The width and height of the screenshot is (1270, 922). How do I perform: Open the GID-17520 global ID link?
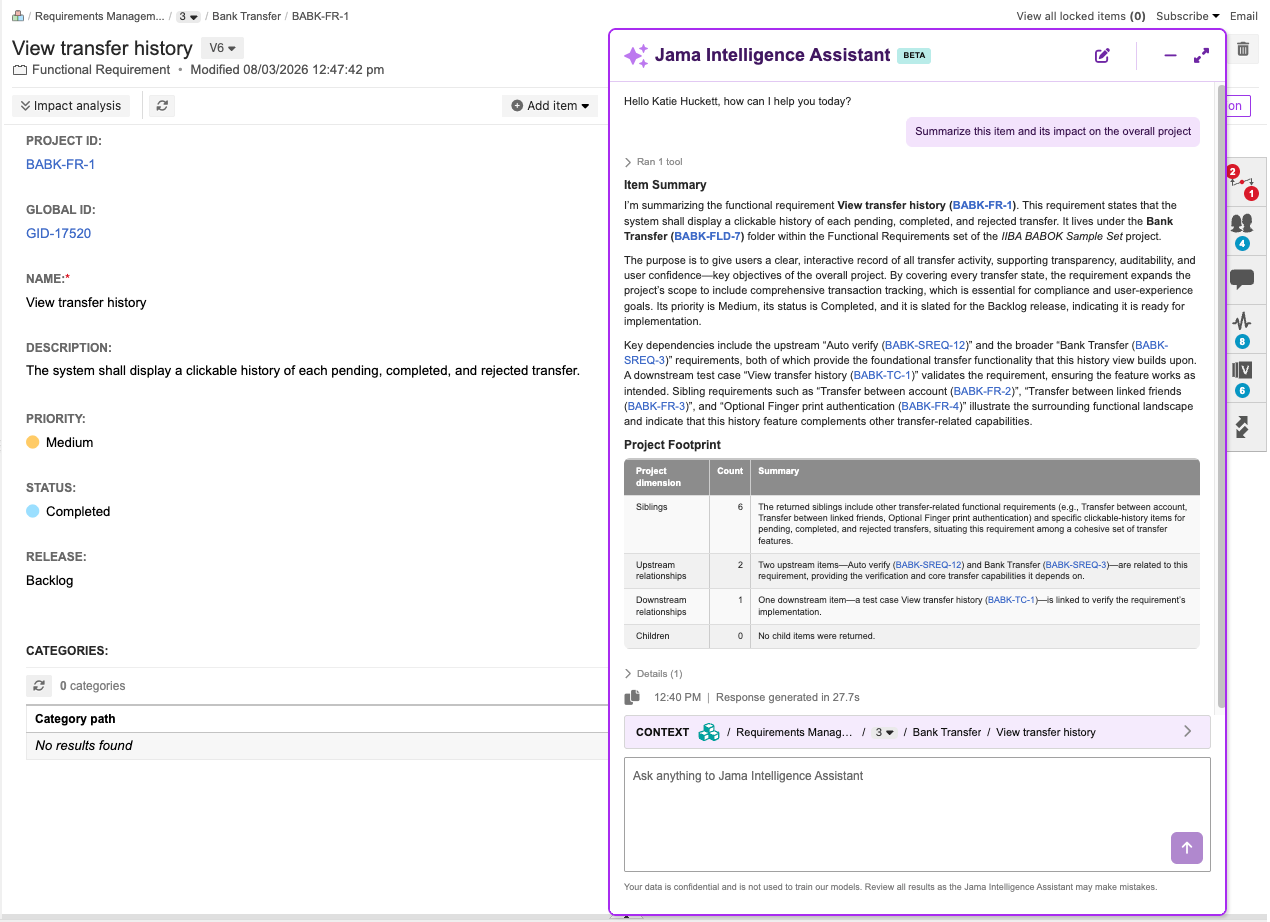59,233
